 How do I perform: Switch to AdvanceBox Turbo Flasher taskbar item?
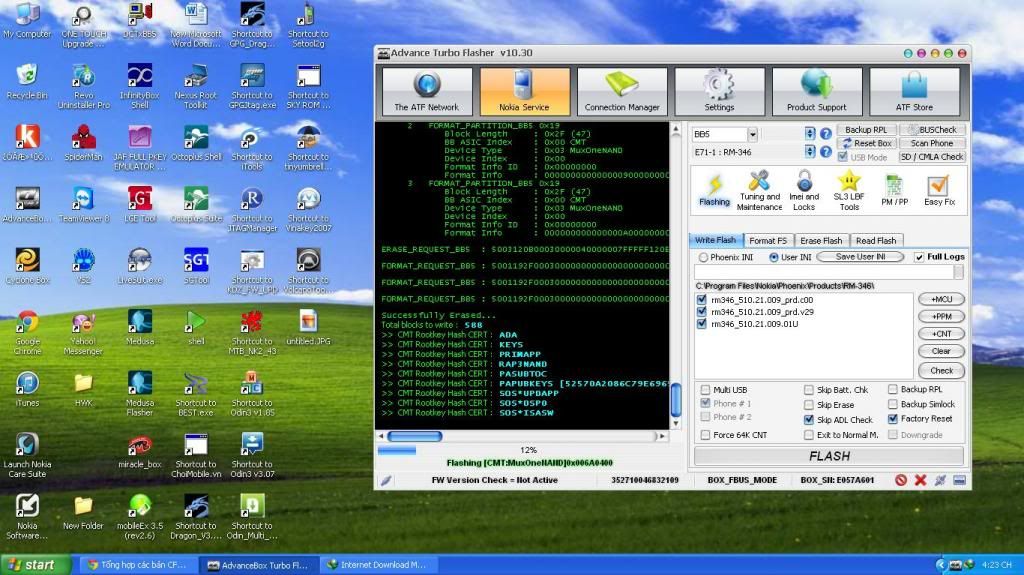click(259, 565)
